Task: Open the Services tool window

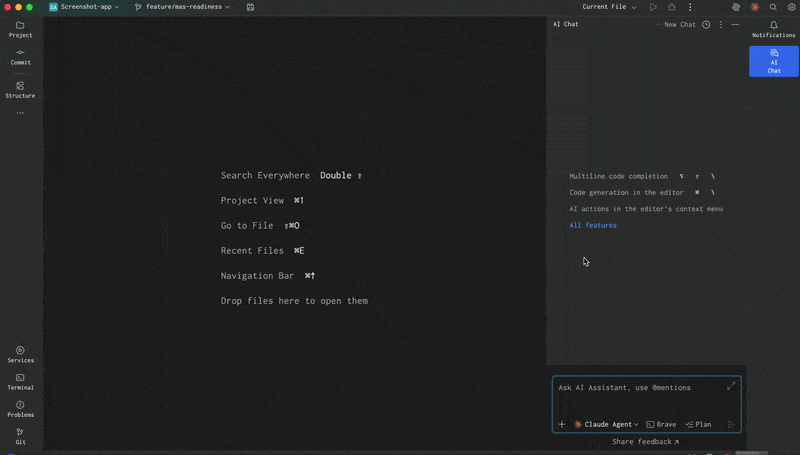Action: click(x=20, y=354)
